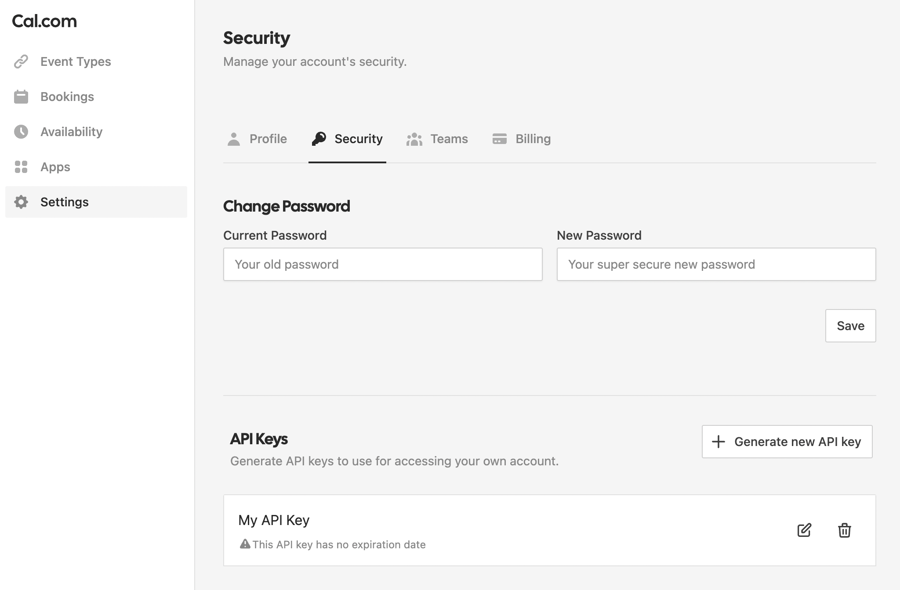The height and width of the screenshot is (590, 900).
Task: Switch to the Profile tab
Action: [x=257, y=138]
